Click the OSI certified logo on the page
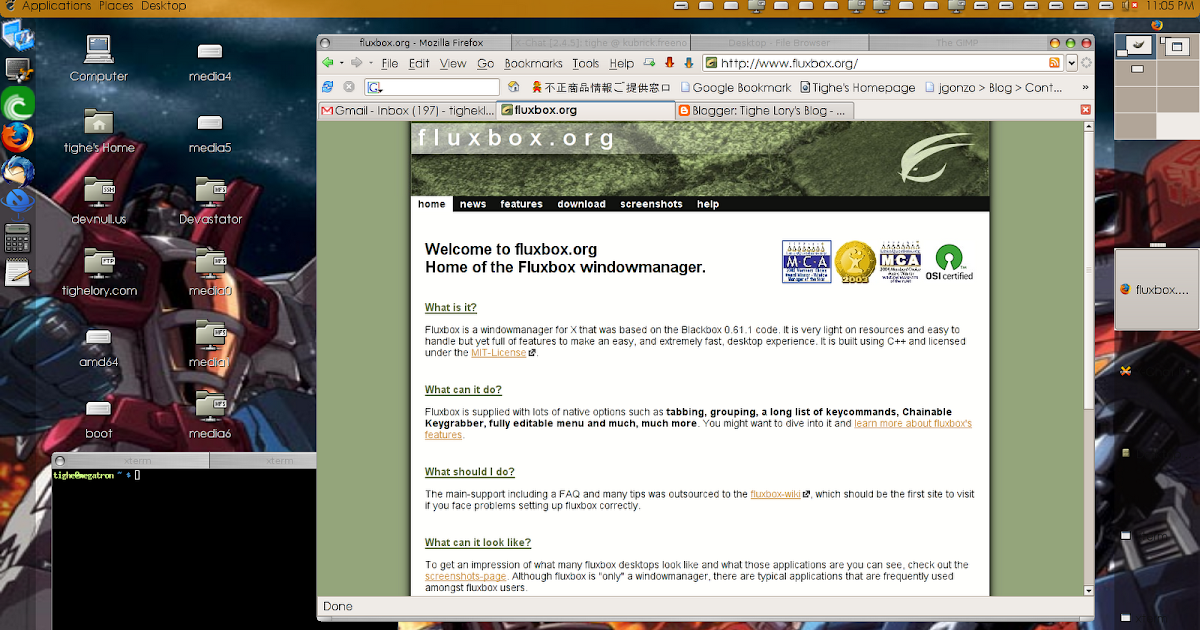The image size is (1200, 630). (948, 262)
